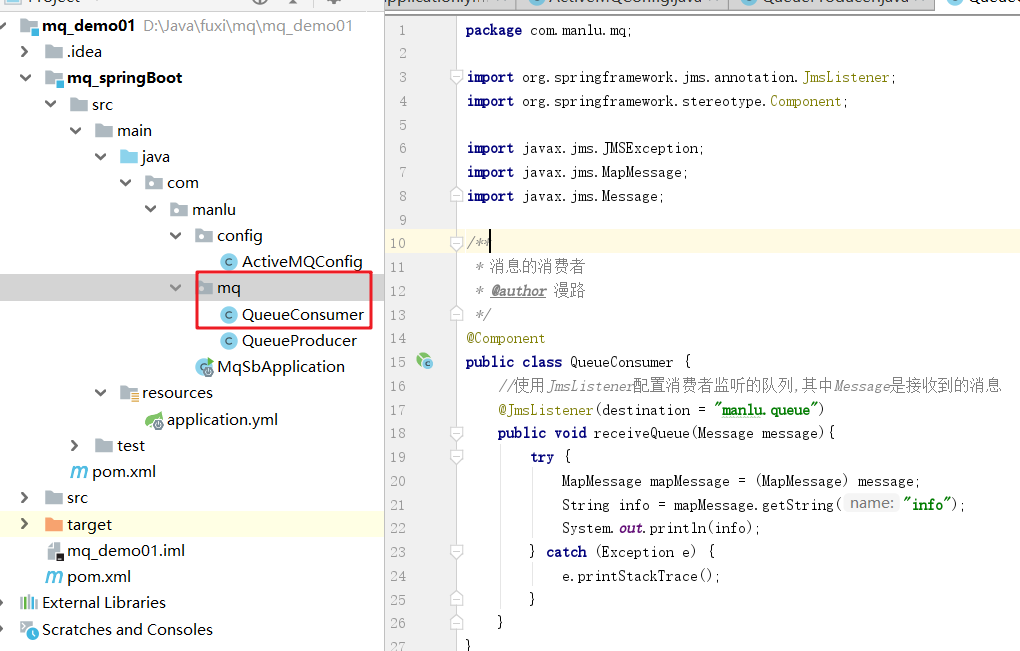Expand the test folder arrow

pos(75,445)
